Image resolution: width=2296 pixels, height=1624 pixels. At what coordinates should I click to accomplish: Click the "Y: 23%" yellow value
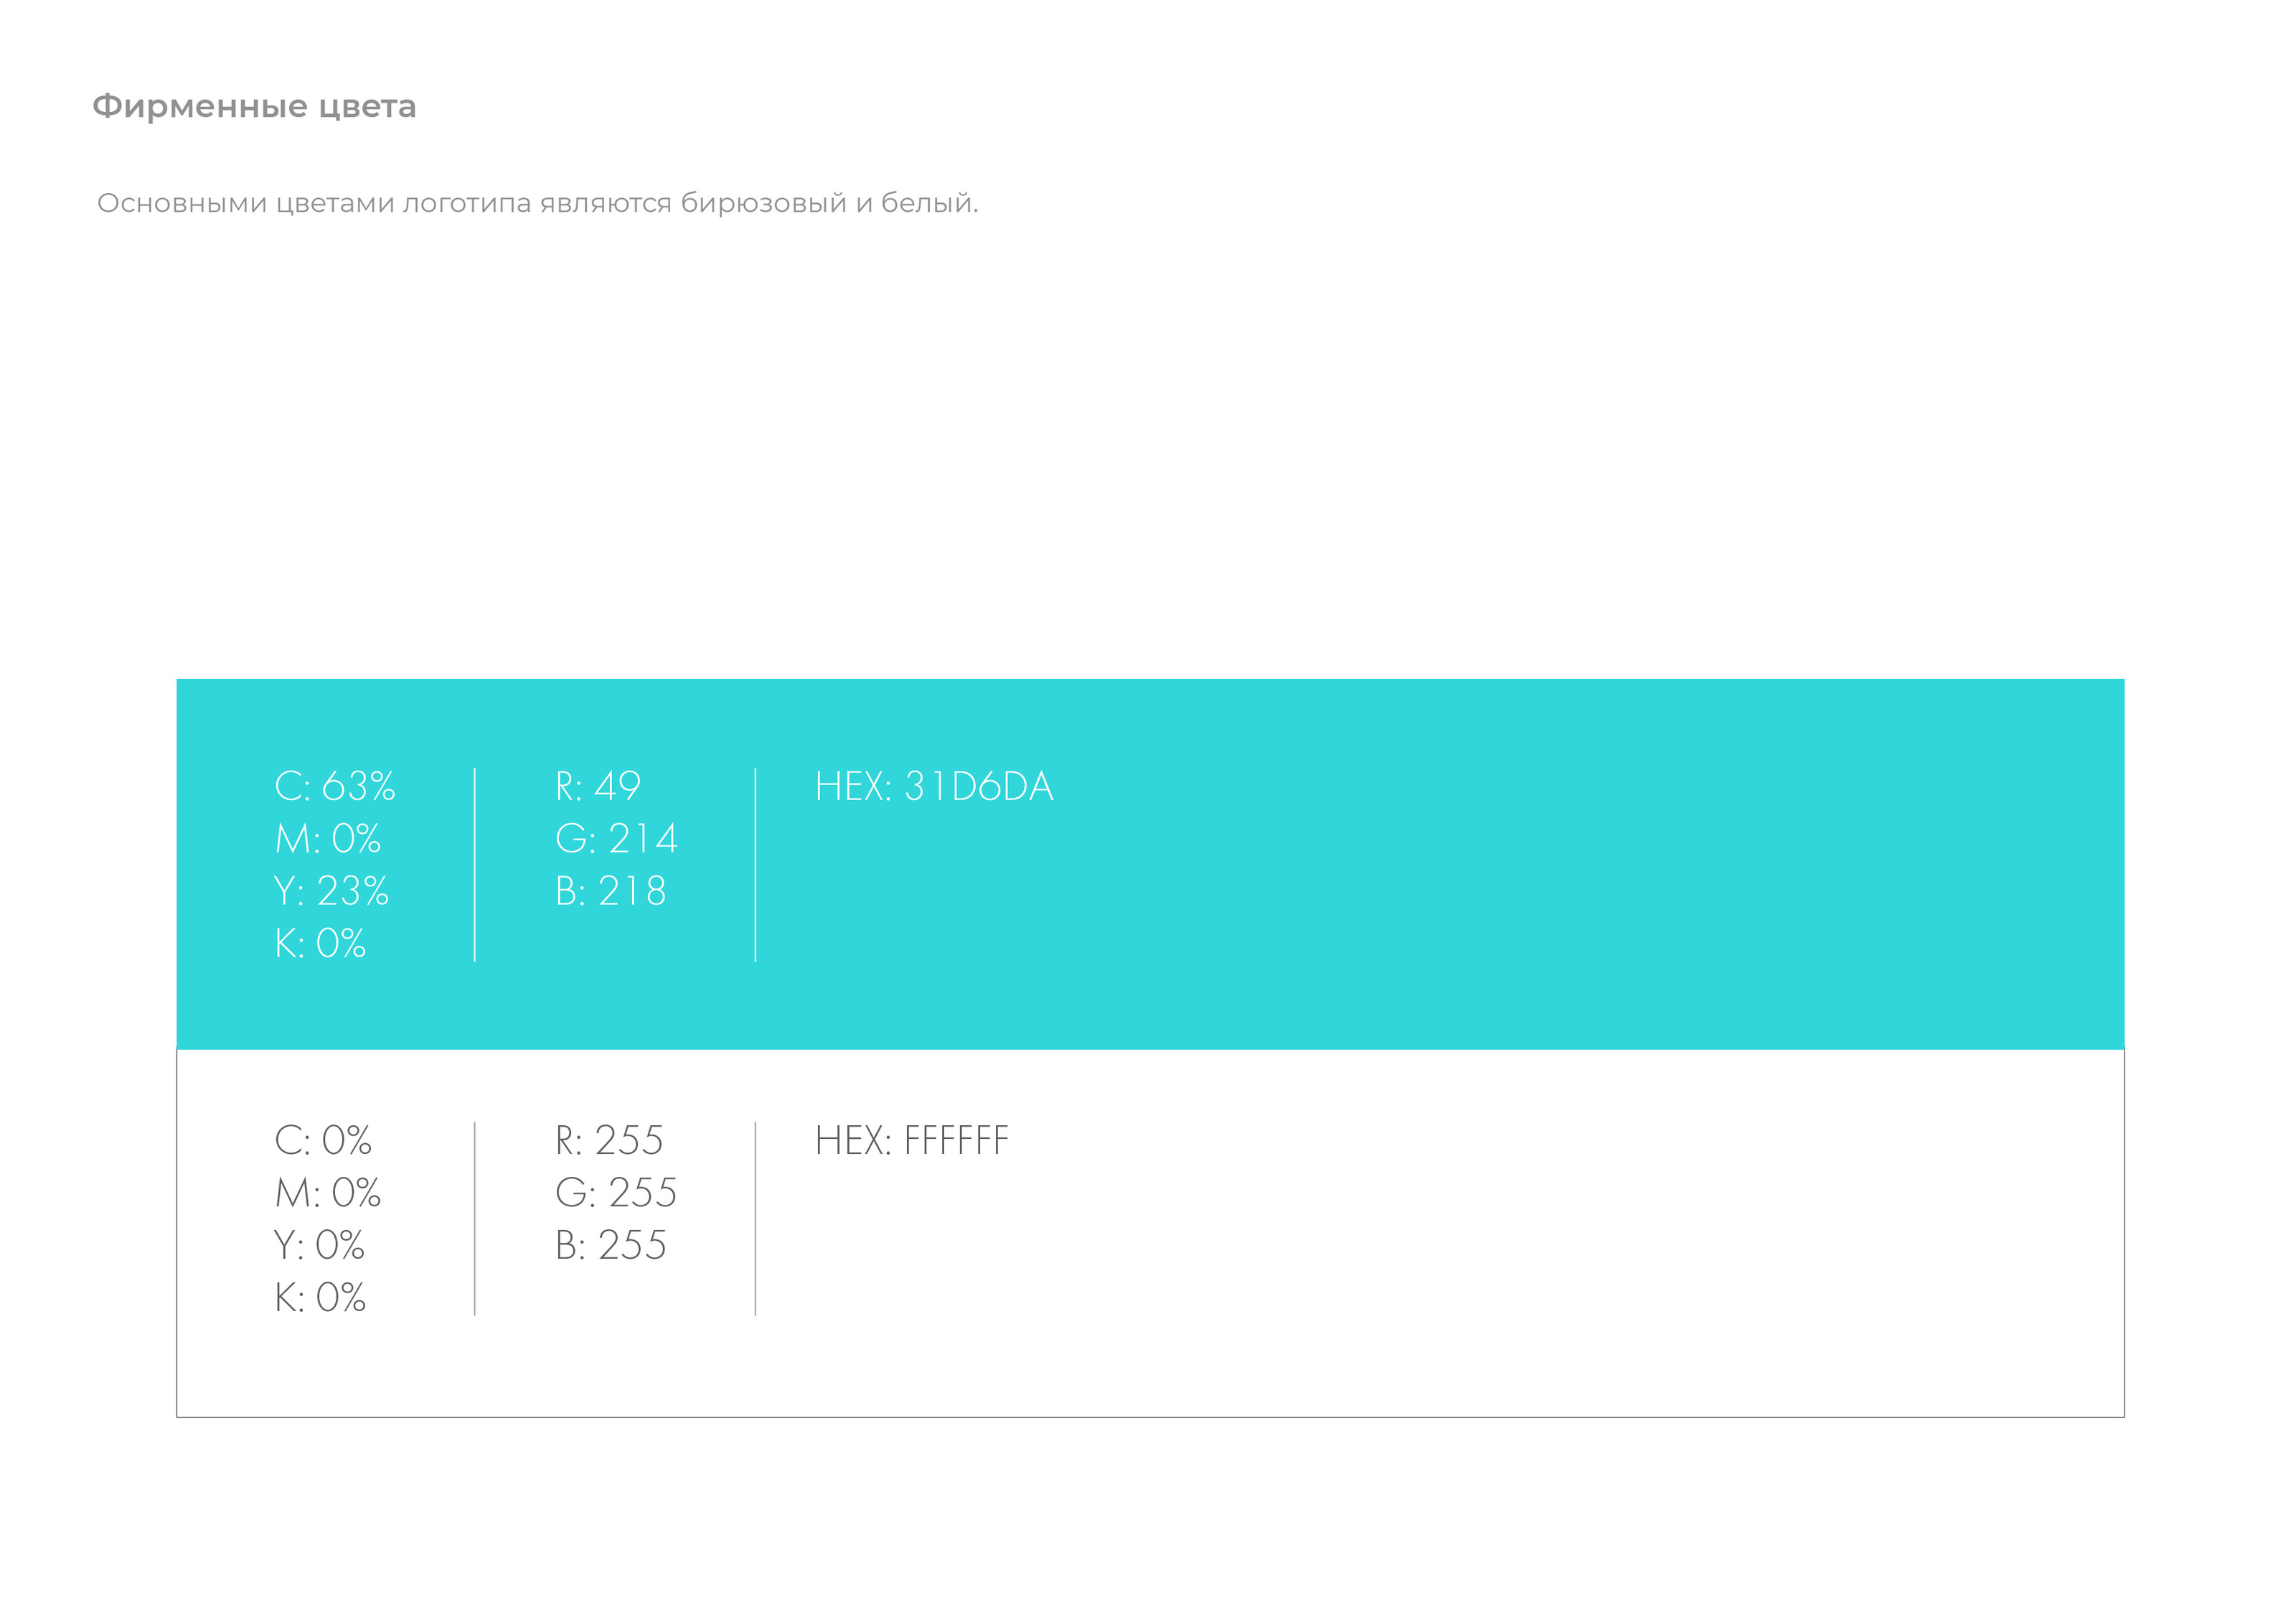tap(331, 891)
